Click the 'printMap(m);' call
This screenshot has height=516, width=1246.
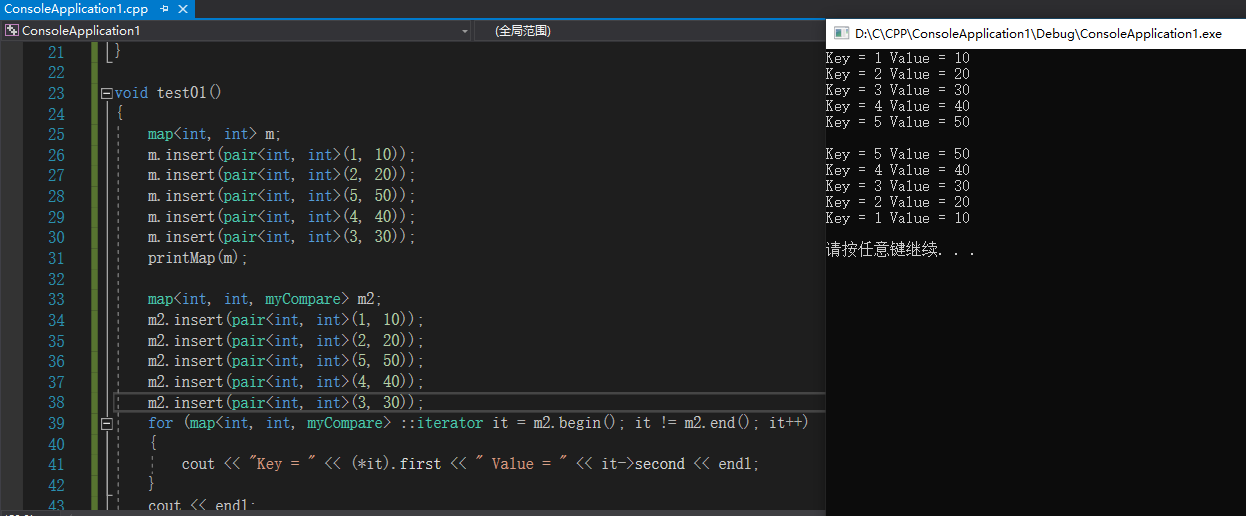[197, 258]
